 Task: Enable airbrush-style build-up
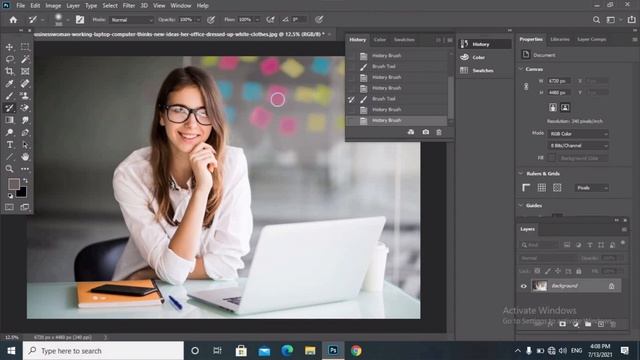pos(270,20)
